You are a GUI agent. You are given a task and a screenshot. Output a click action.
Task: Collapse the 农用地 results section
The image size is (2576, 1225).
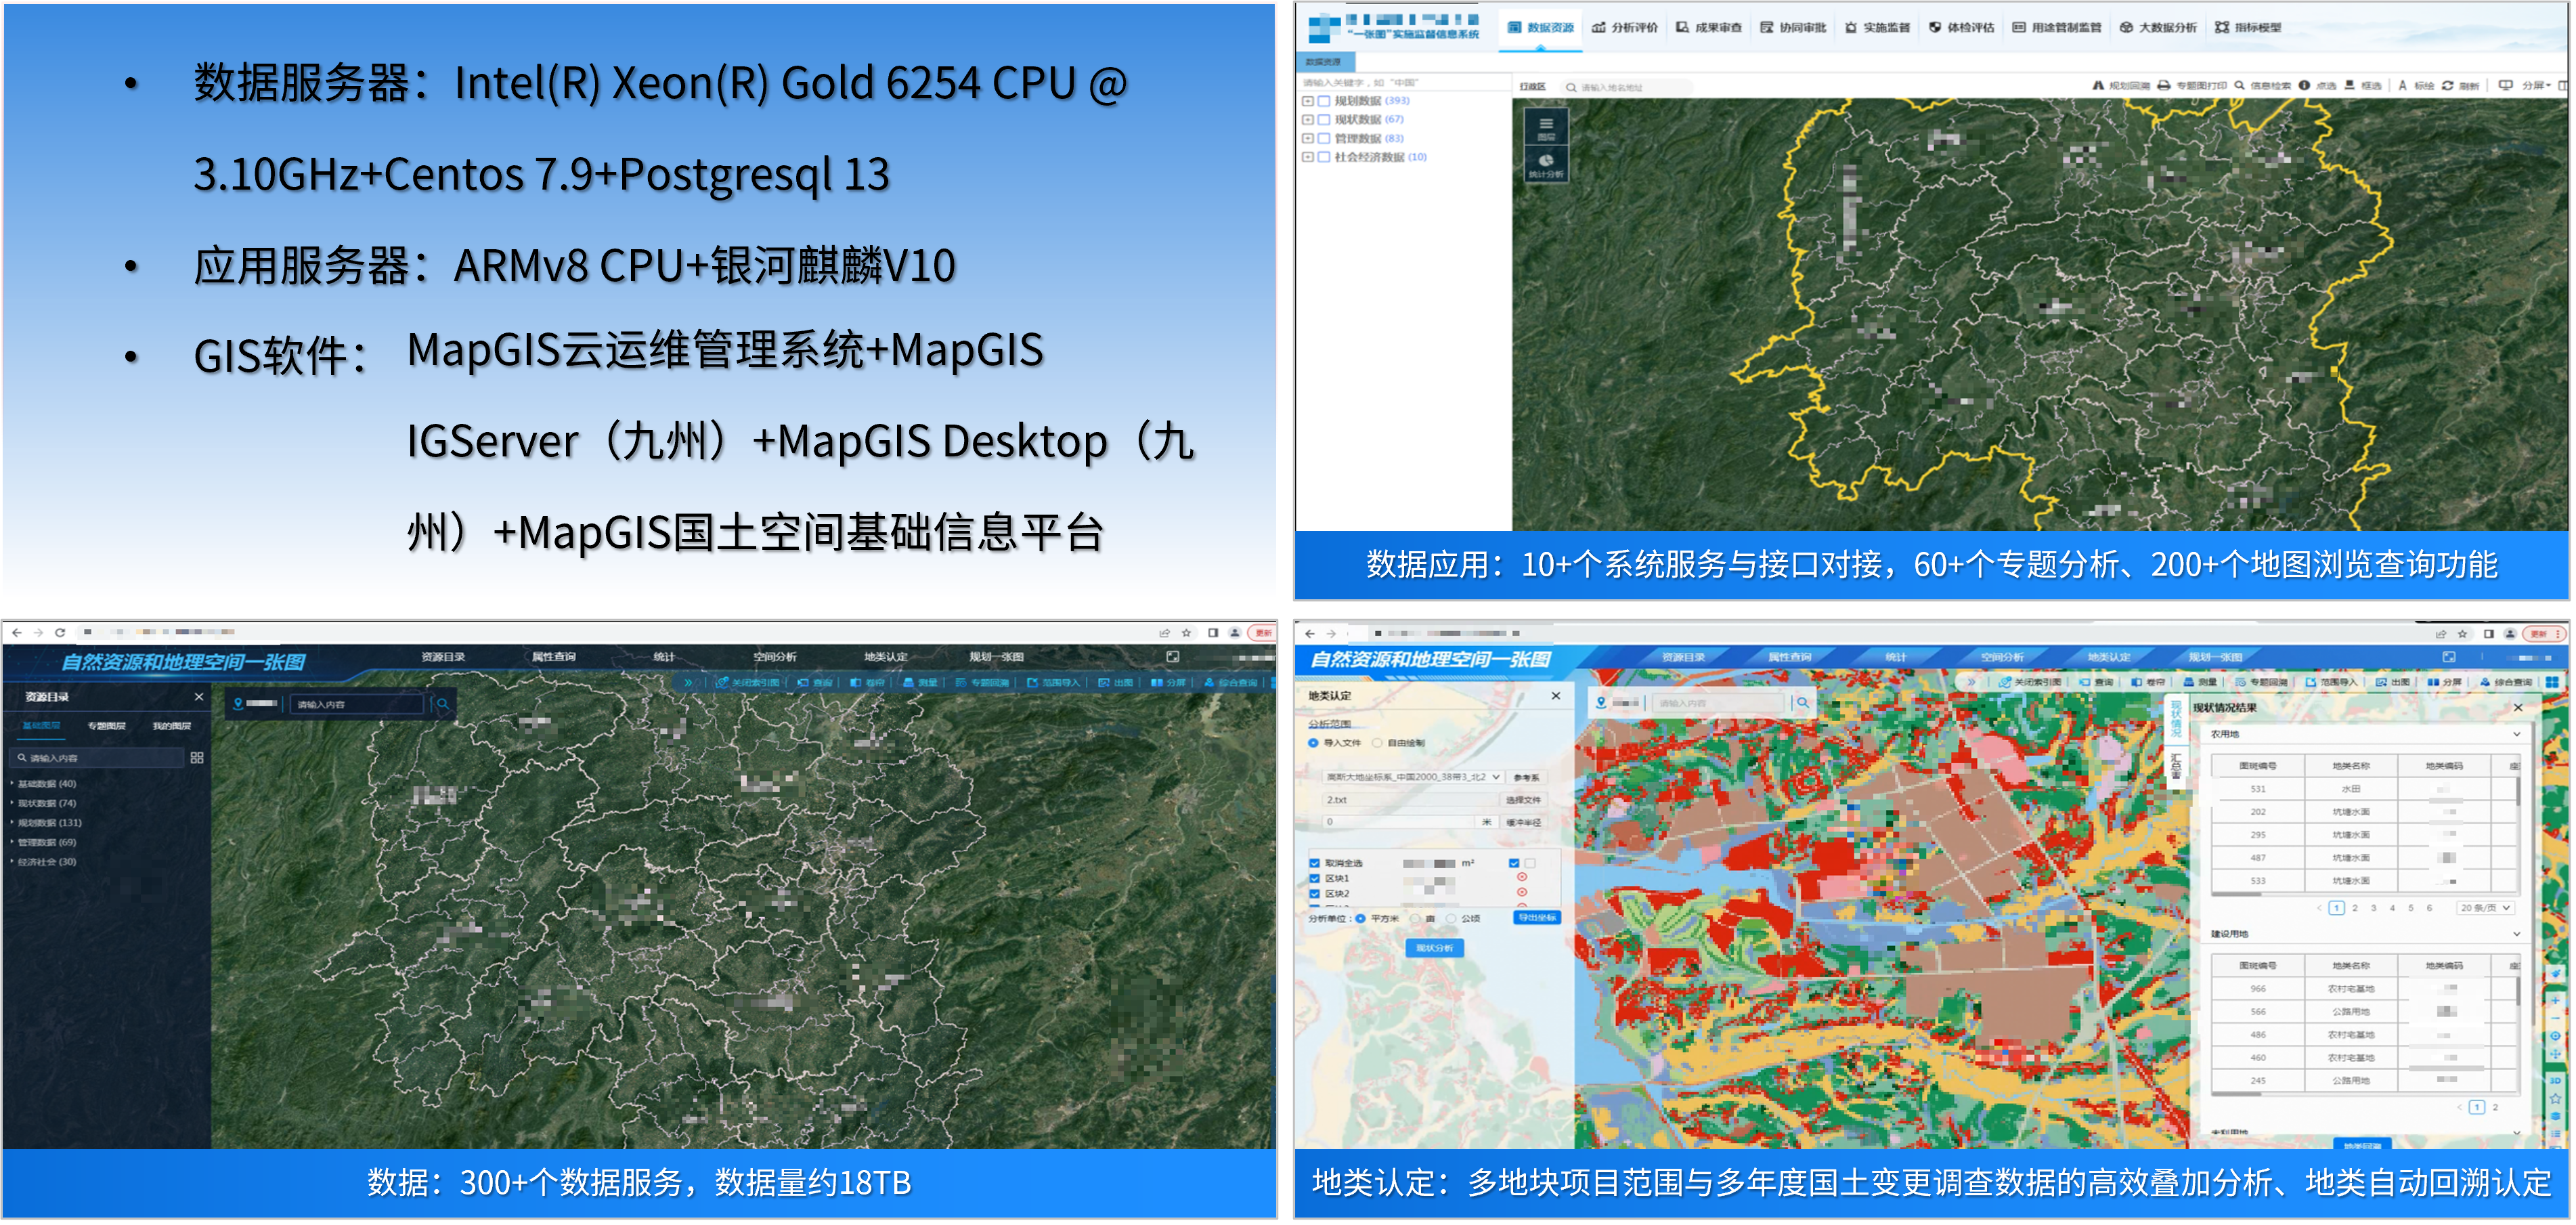2516,735
